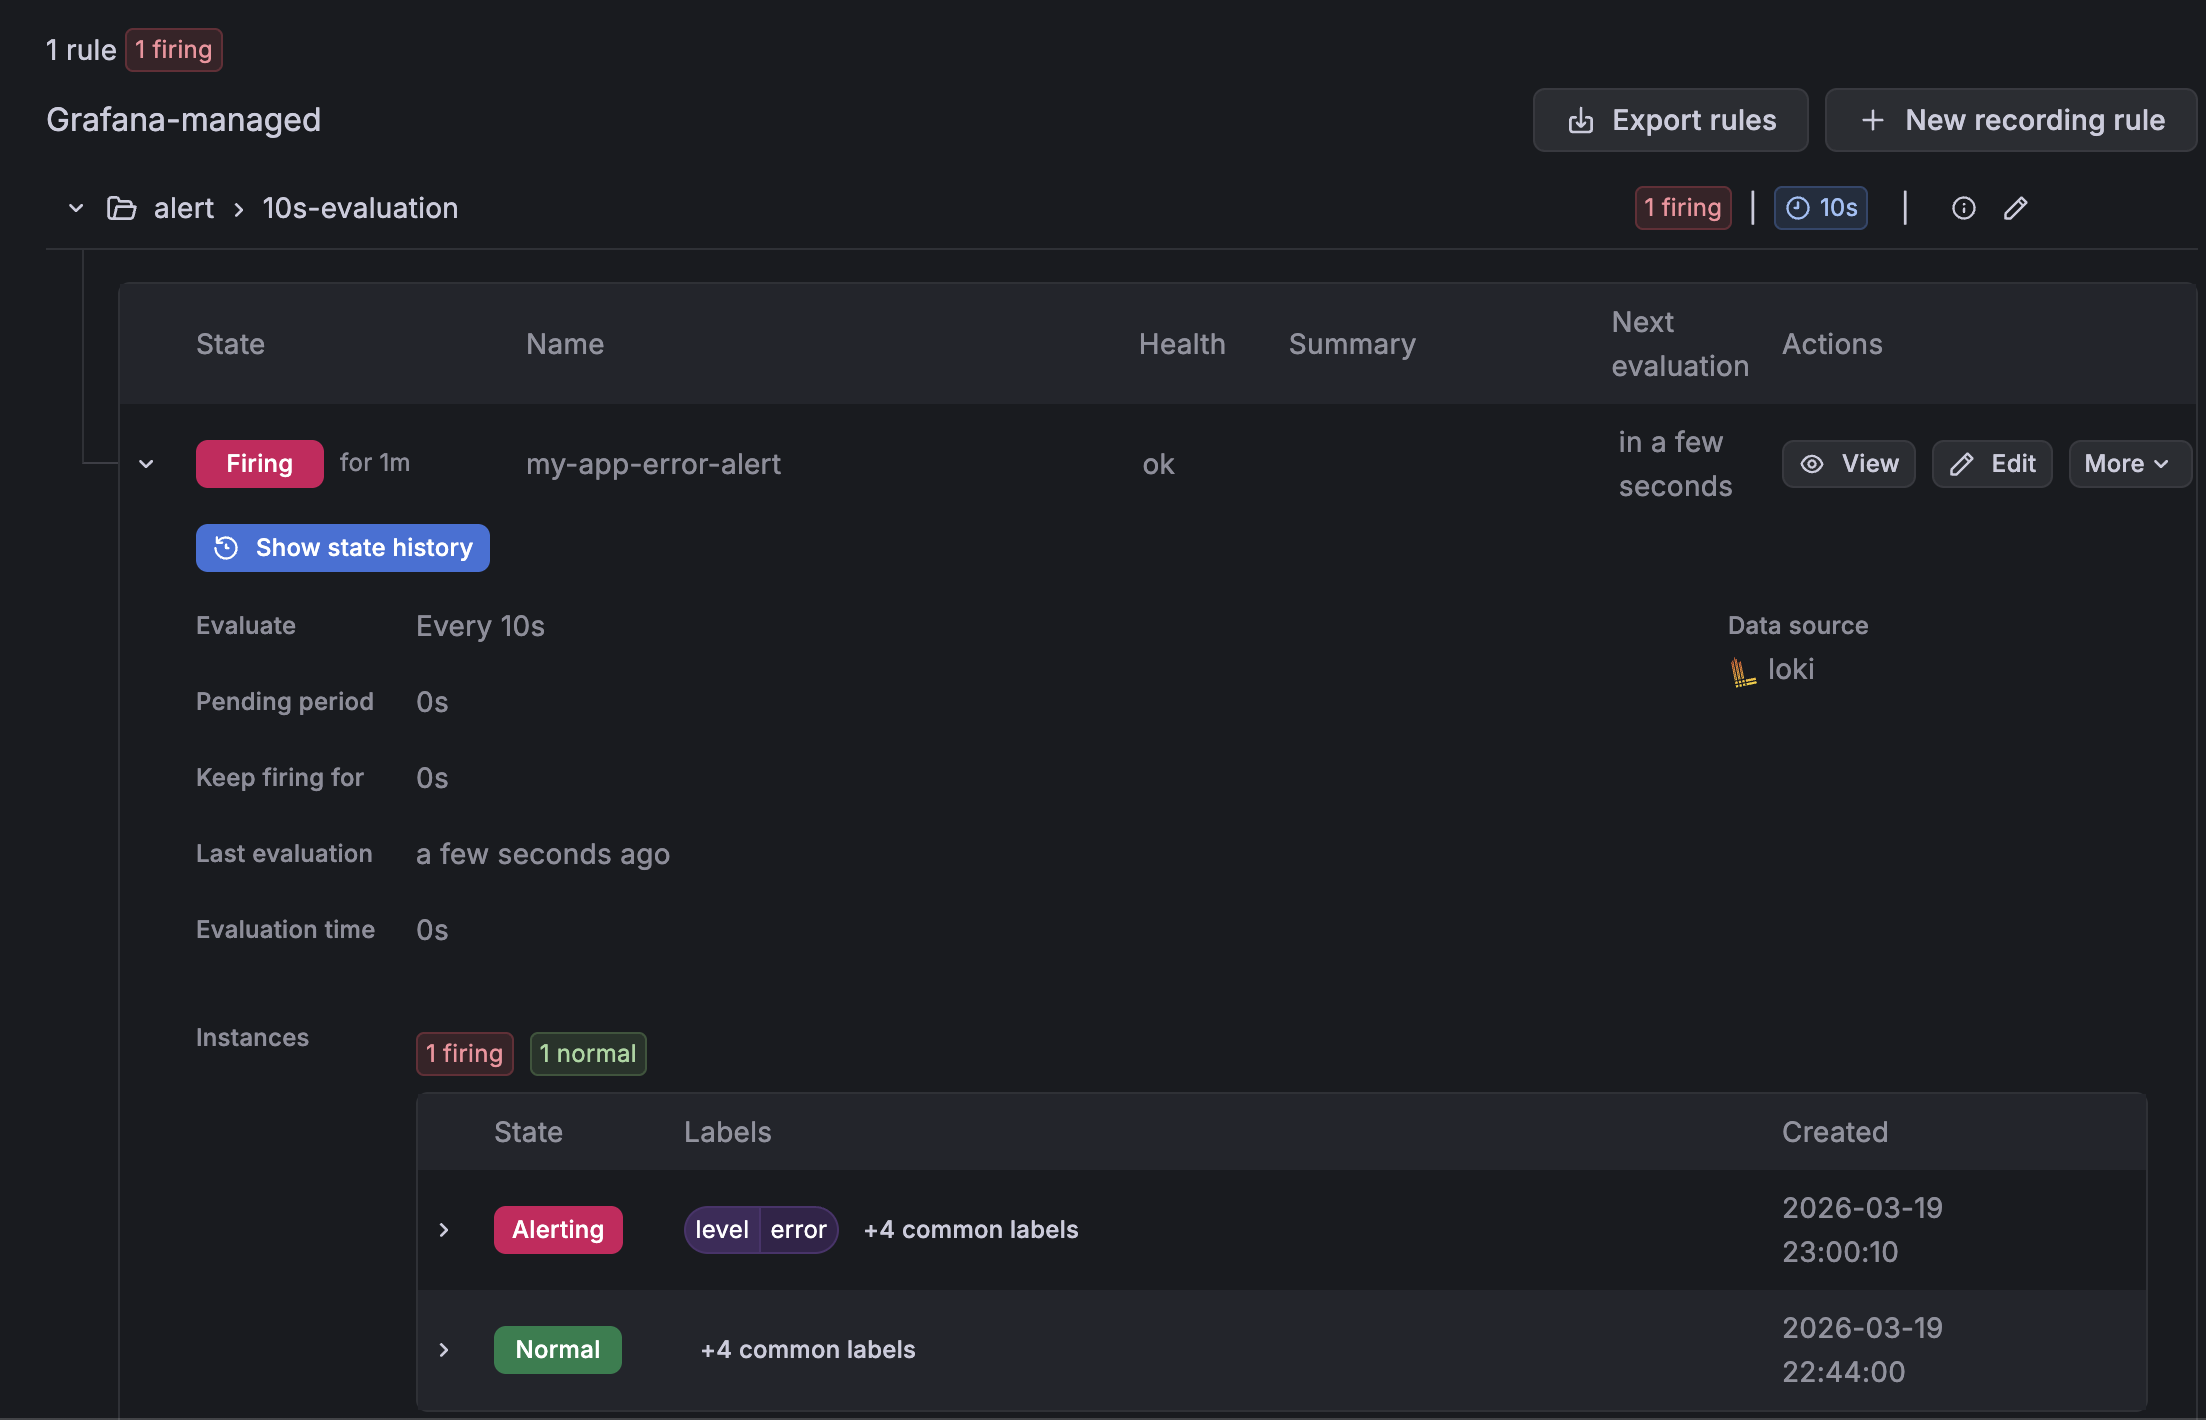Filter instances by 1 firing badge
The height and width of the screenshot is (1420, 2206).
tap(464, 1054)
